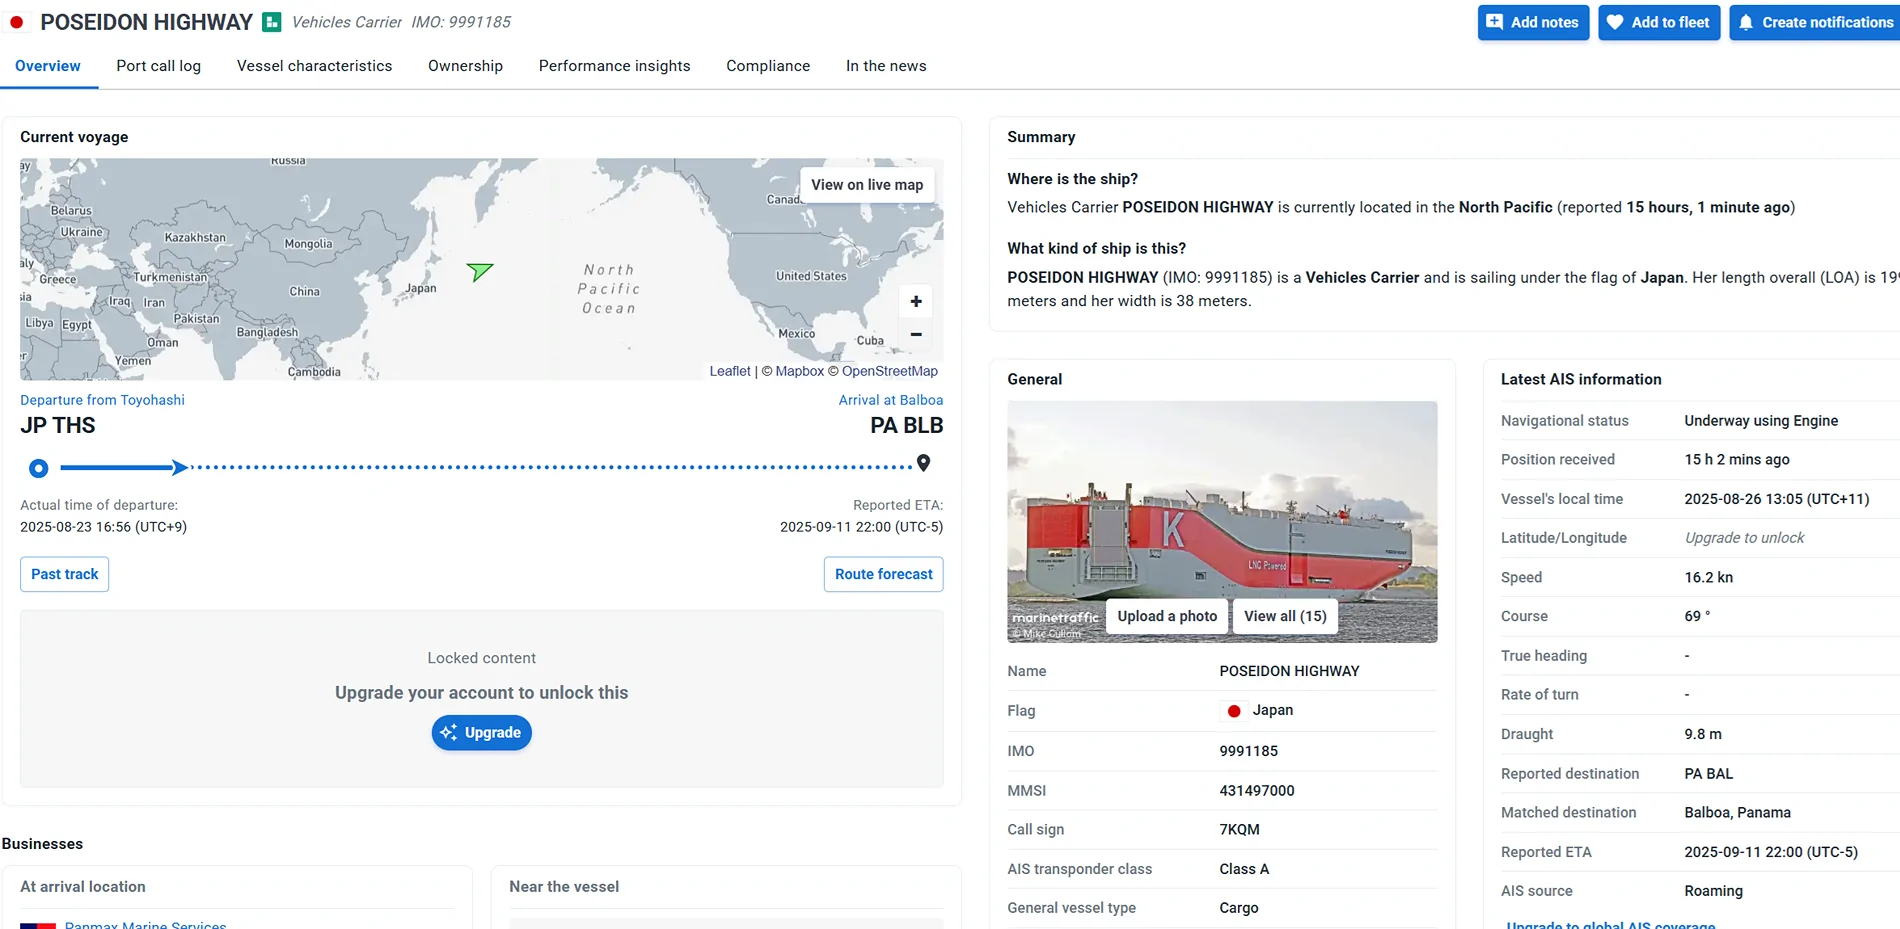The height and width of the screenshot is (929, 1900).
Task: Open Arrival at Balboa link
Action: (890, 400)
